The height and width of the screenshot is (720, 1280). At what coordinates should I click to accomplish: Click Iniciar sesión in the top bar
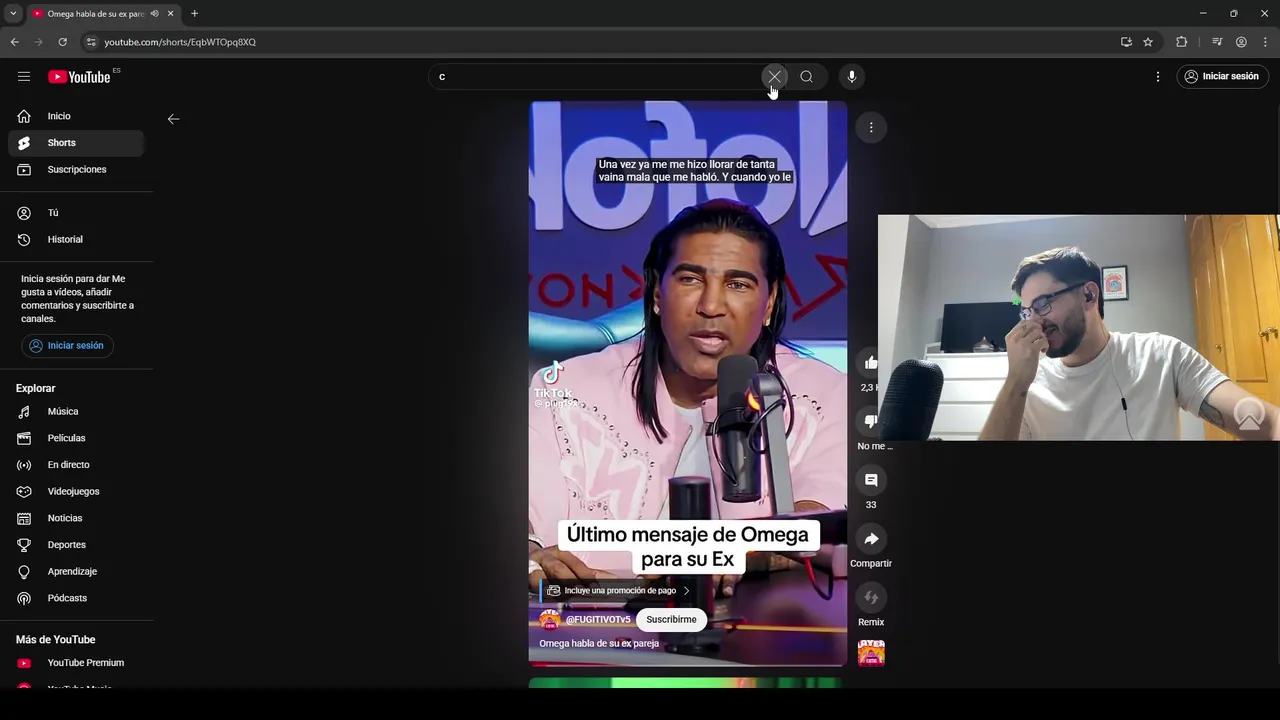(1221, 76)
